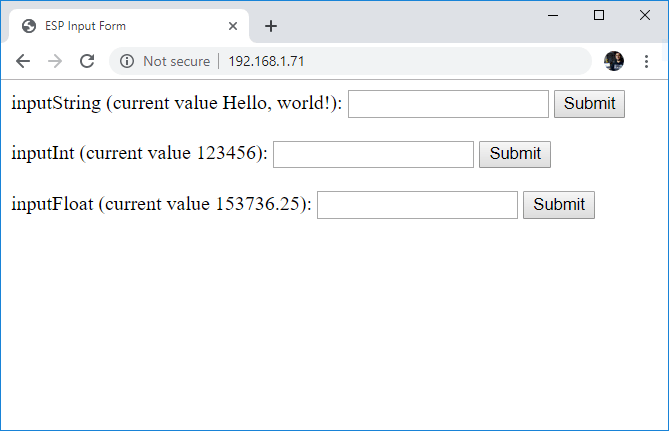This screenshot has width=669, height=431.
Task: Maximize the browser window
Action: tap(599, 15)
